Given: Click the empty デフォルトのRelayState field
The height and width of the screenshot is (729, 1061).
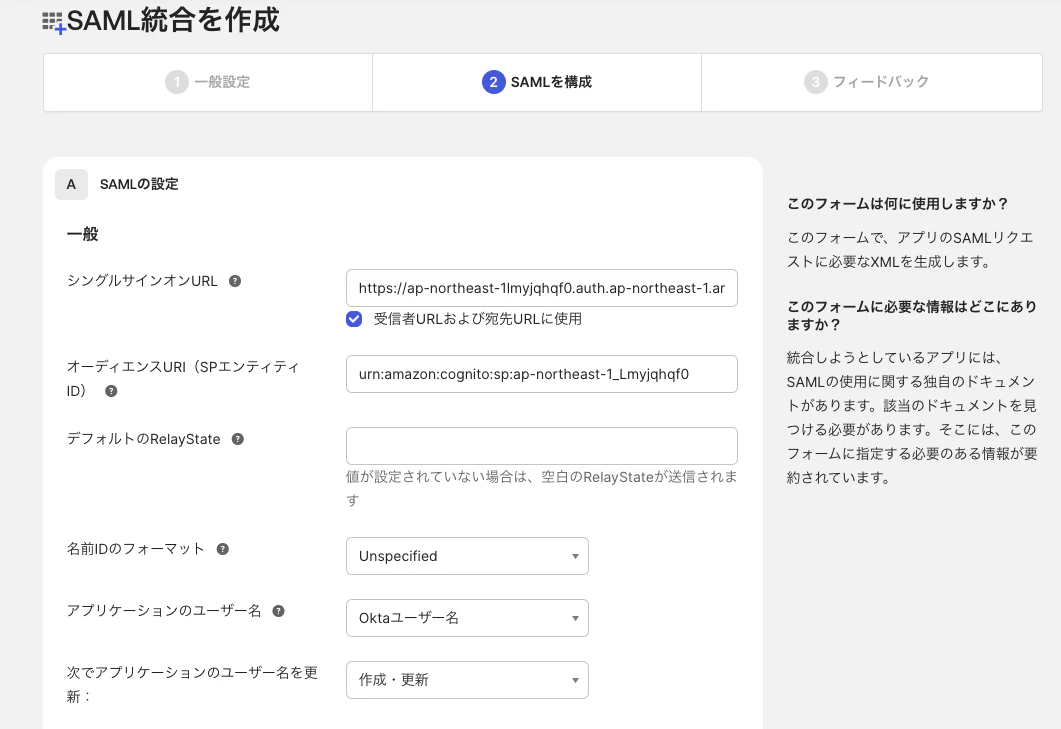Looking at the screenshot, I should pyautogui.click(x=542, y=445).
